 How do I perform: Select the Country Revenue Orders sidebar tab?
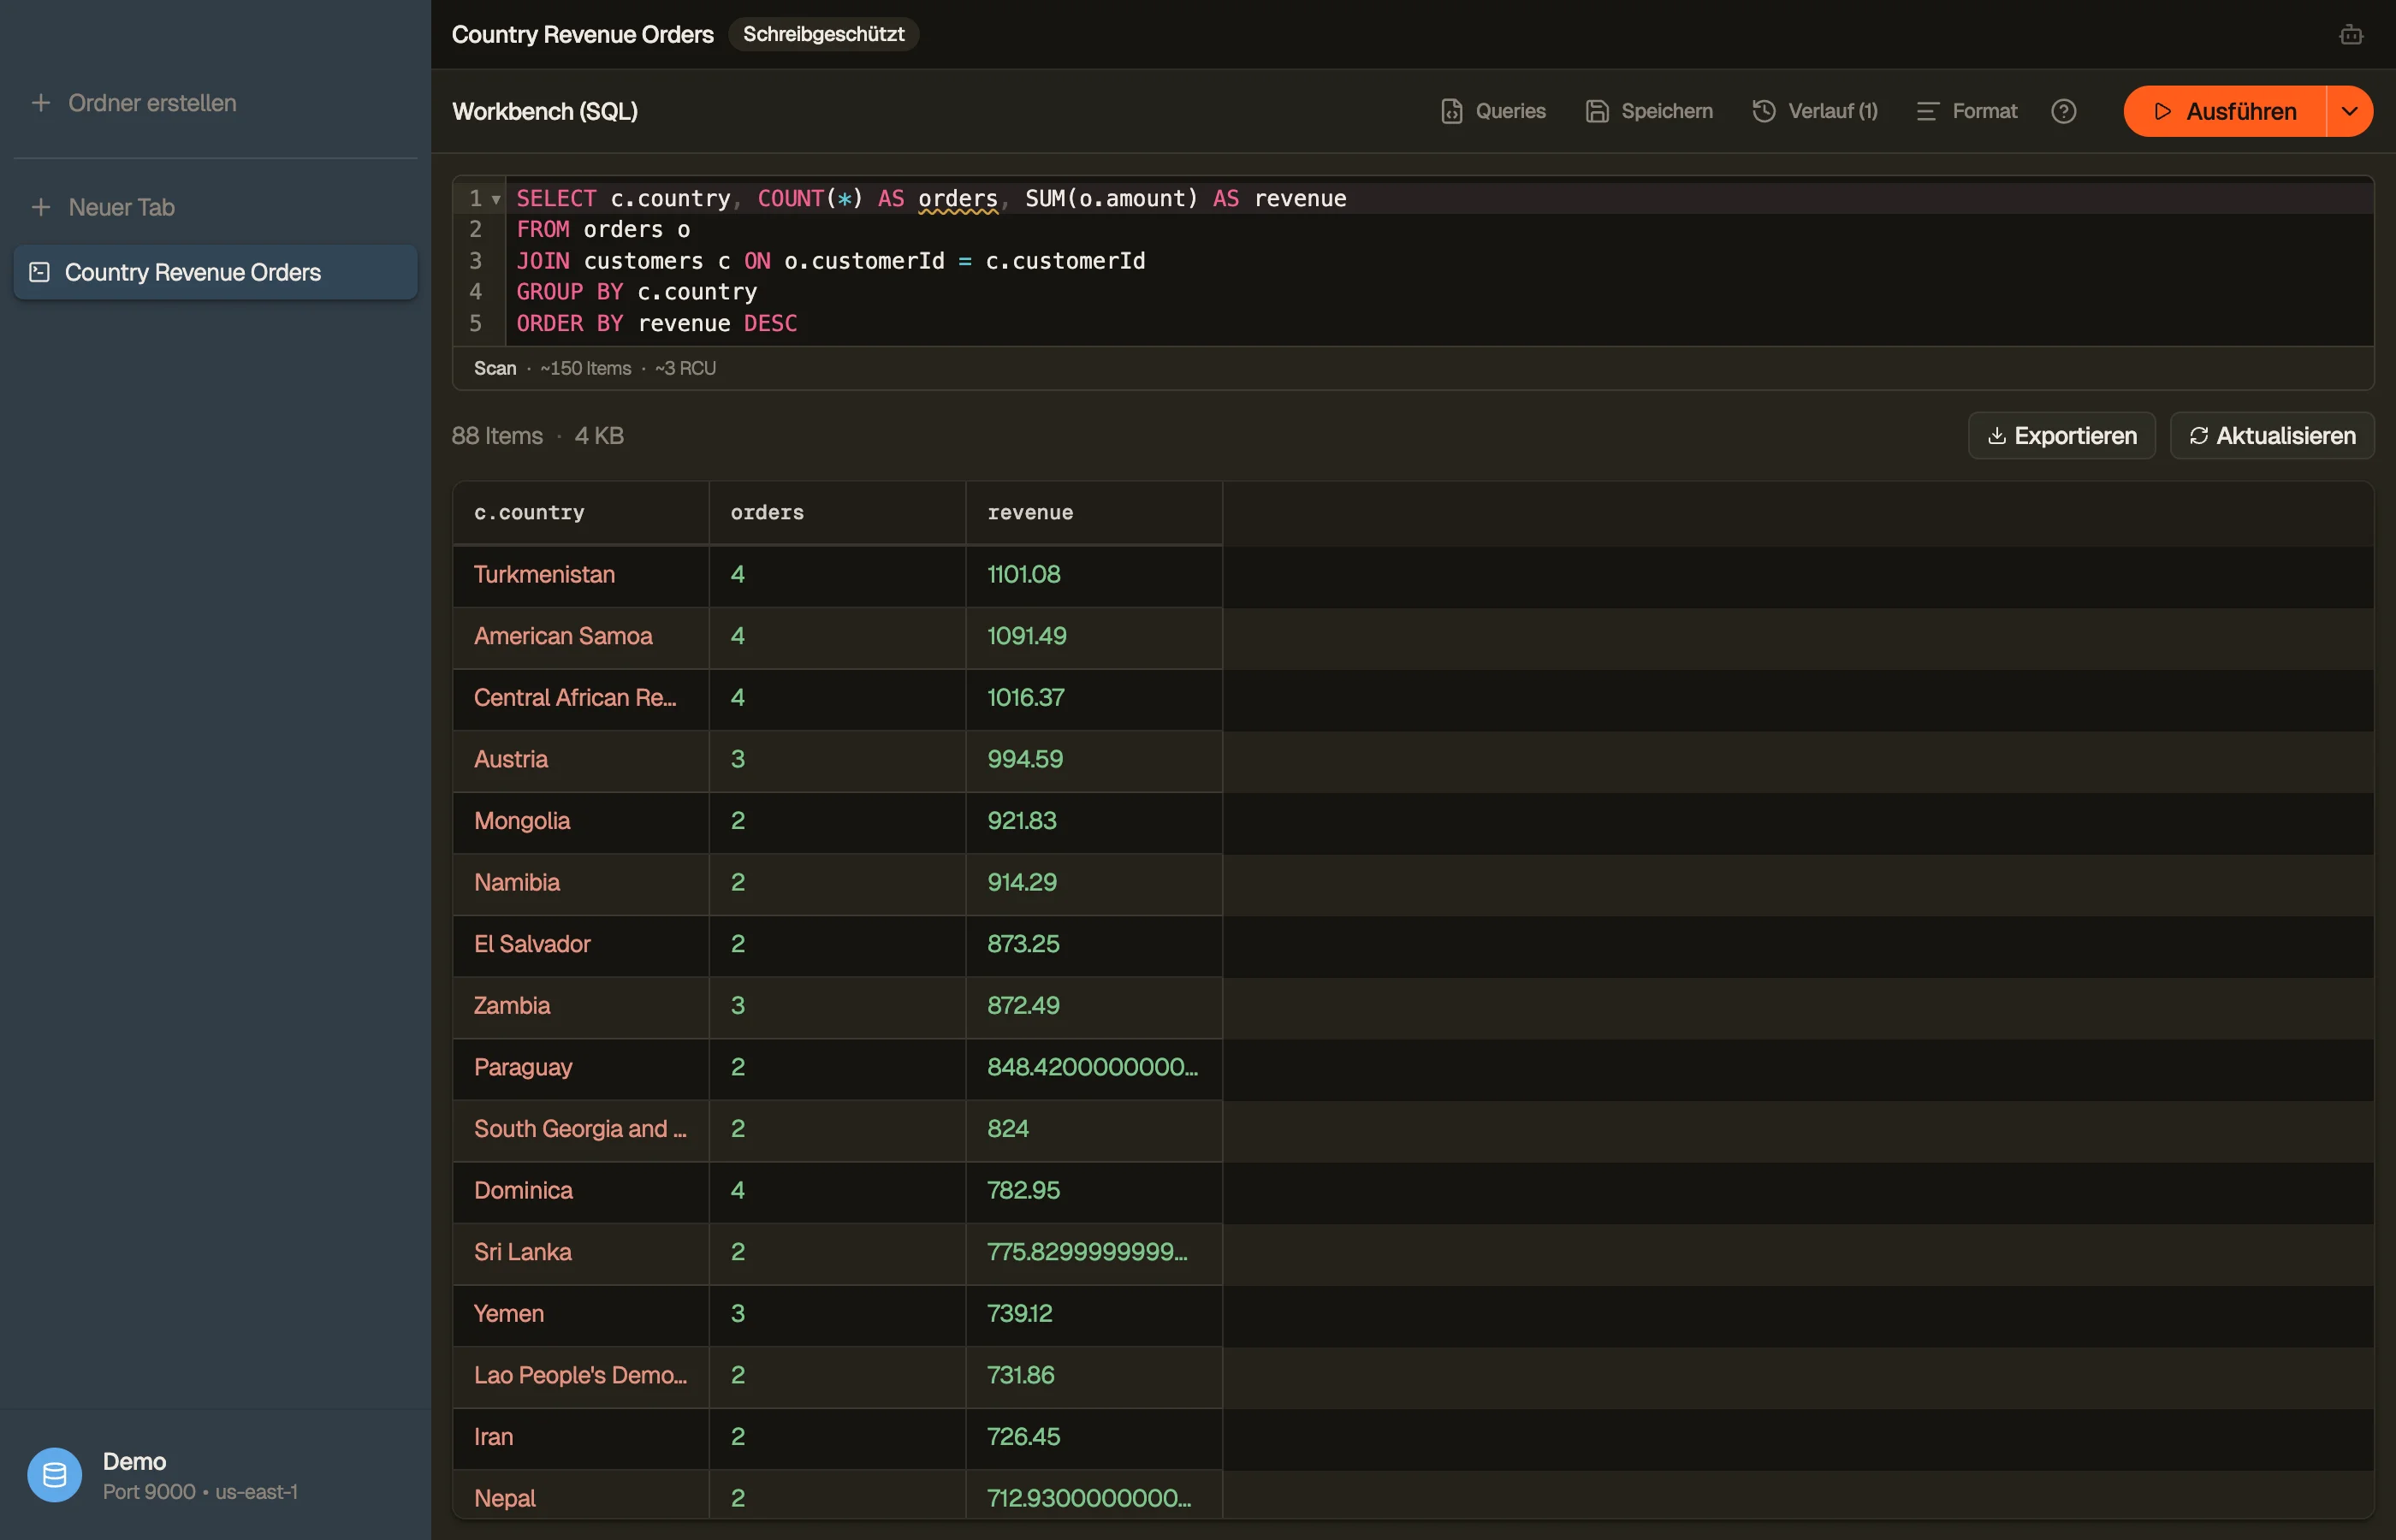coord(215,272)
